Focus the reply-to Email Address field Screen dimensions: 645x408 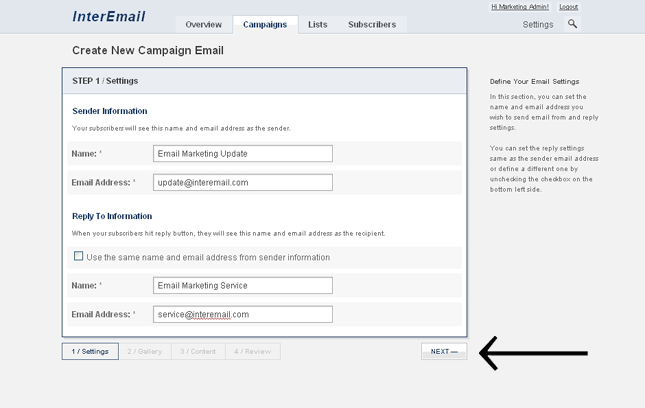[x=242, y=314]
